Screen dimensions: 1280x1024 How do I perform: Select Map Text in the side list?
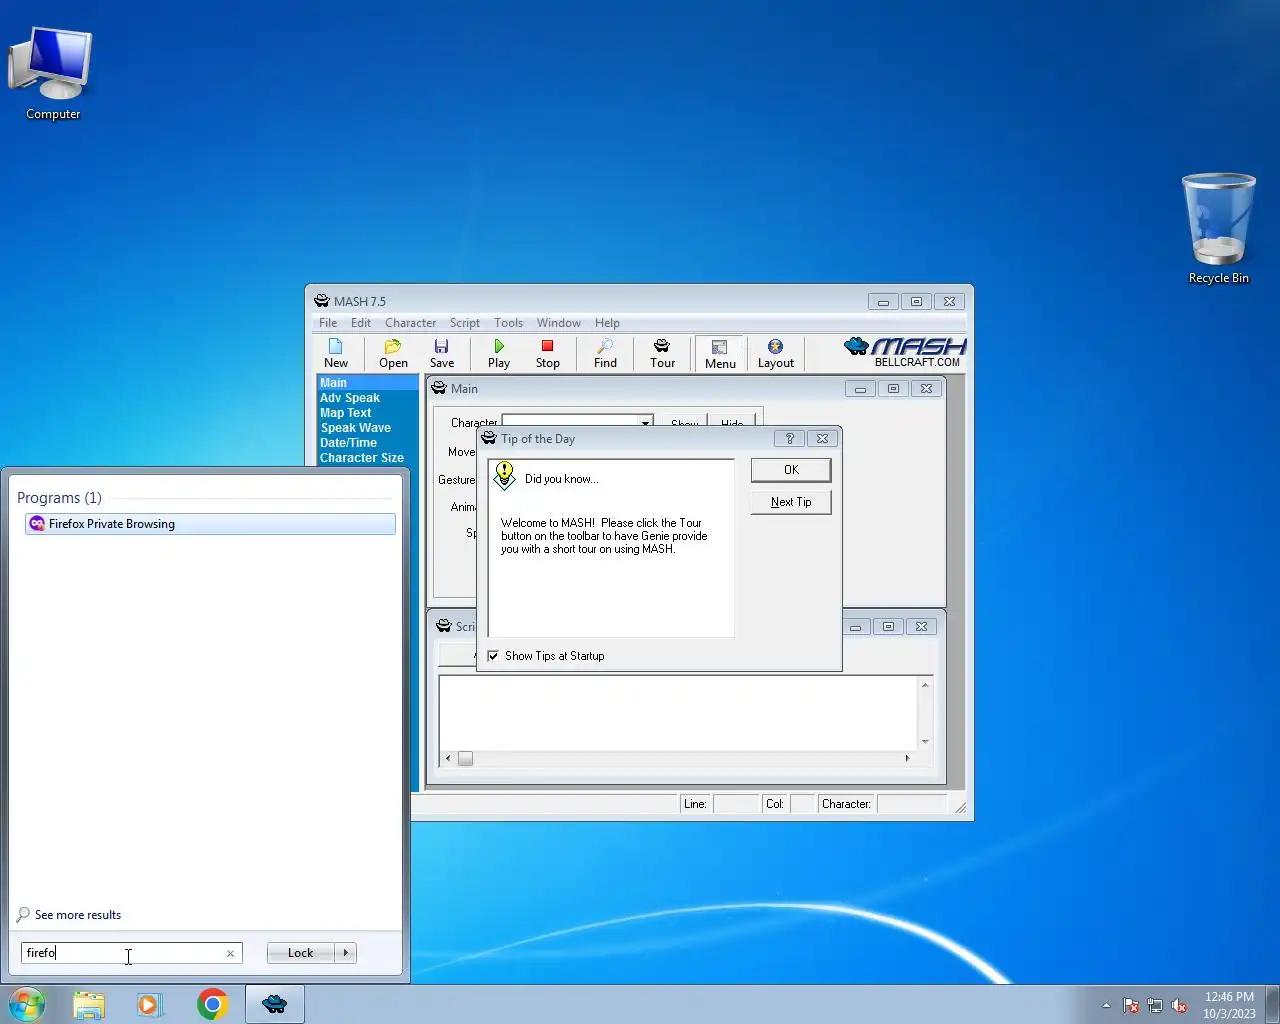point(367,413)
